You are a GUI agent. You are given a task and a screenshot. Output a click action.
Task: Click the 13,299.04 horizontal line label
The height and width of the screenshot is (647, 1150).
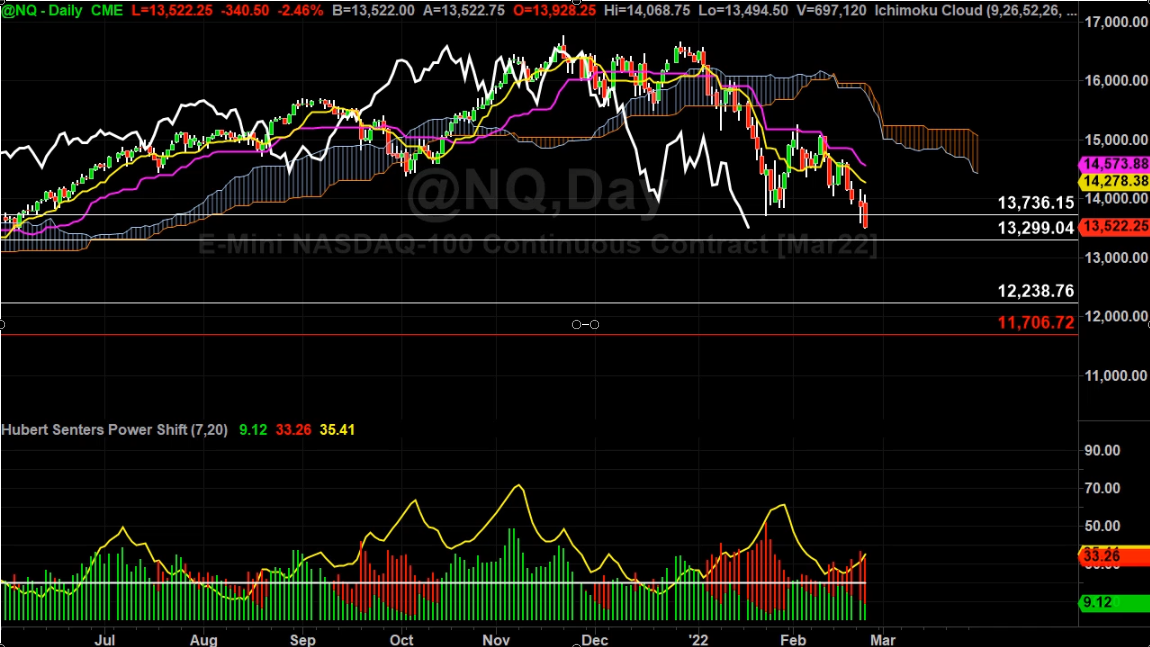pyautogui.click(x=1036, y=228)
